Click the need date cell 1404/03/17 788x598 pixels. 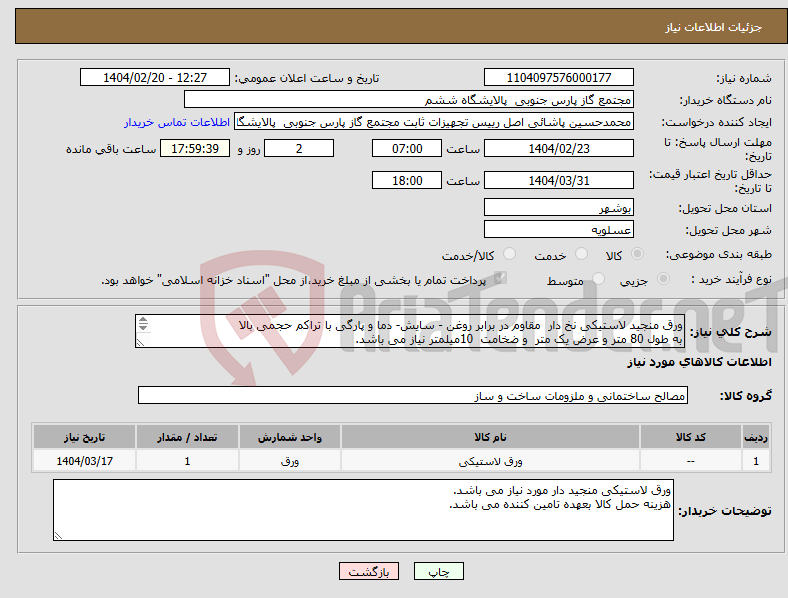click(84, 461)
